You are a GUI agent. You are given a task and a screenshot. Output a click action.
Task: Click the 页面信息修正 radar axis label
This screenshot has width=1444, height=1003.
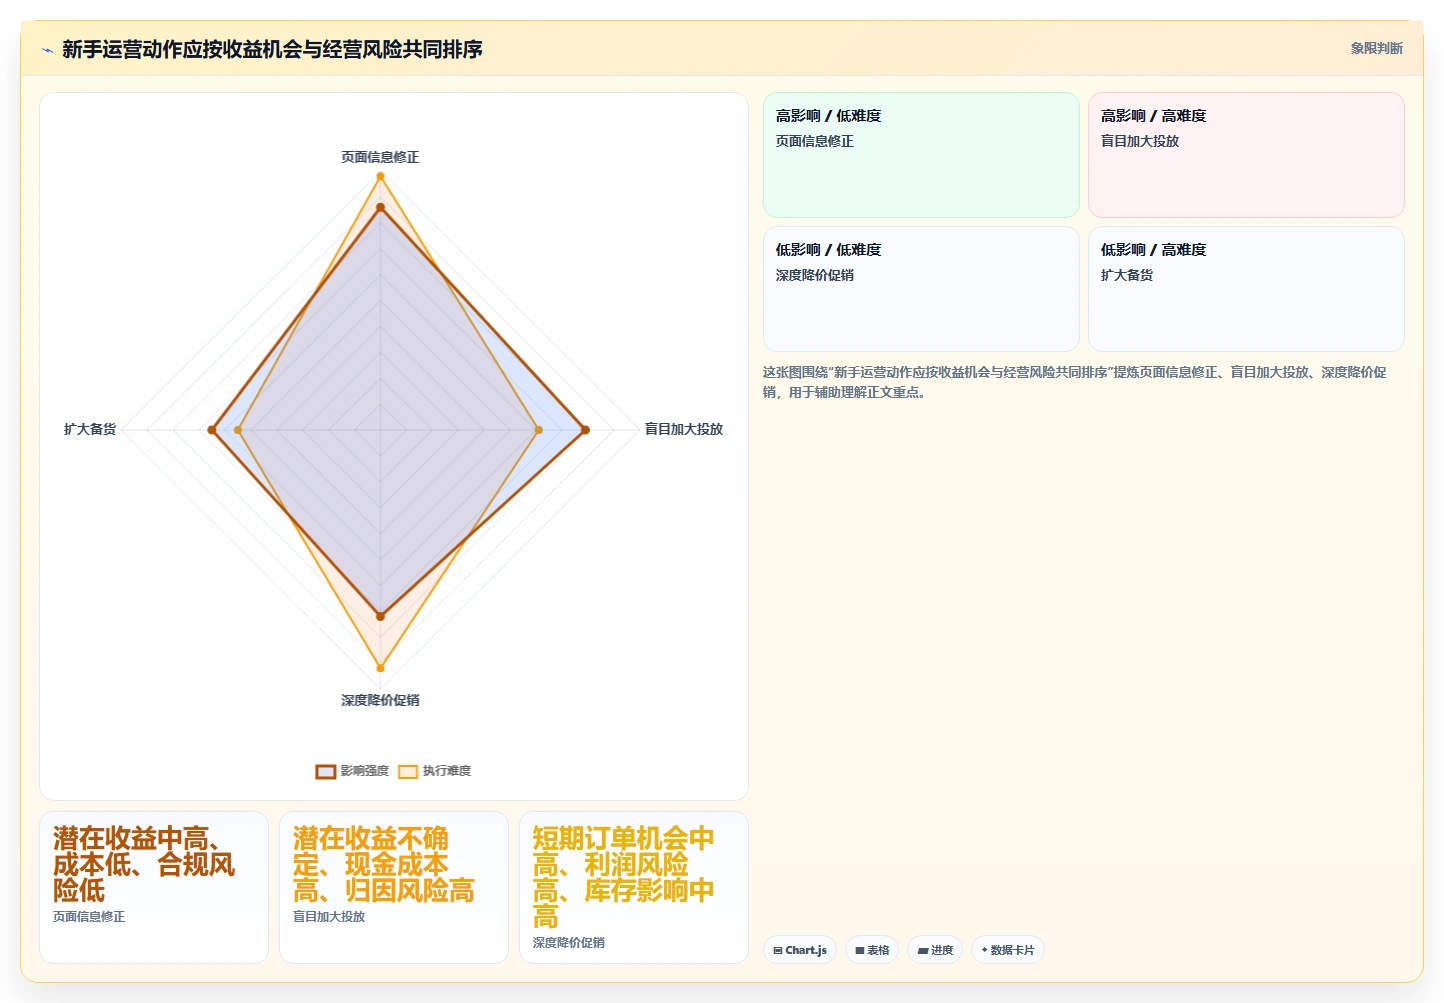pyautogui.click(x=380, y=157)
